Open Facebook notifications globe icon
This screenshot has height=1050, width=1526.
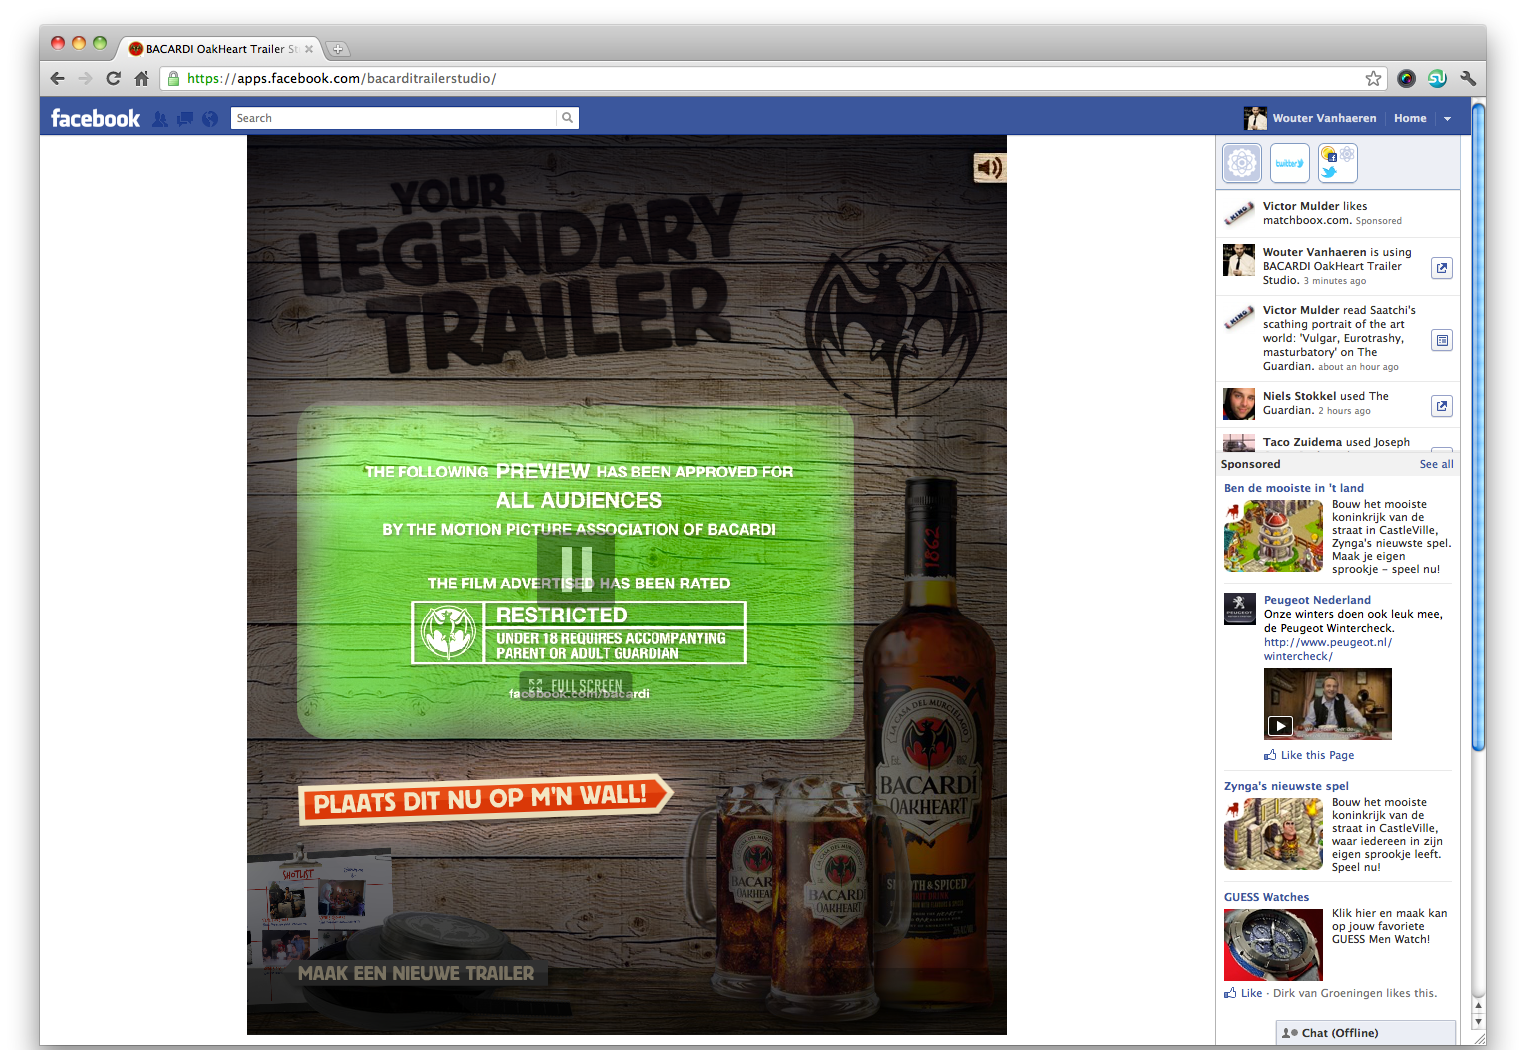pyautogui.click(x=210, y=118)
